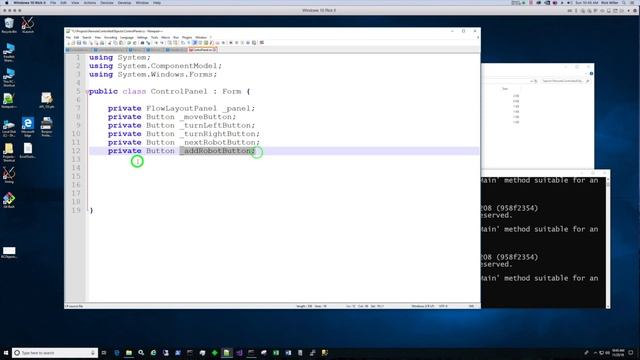
Task: Click the Zoom In toolbar icon
Action: pyautogui.click(x=156, y=42)
